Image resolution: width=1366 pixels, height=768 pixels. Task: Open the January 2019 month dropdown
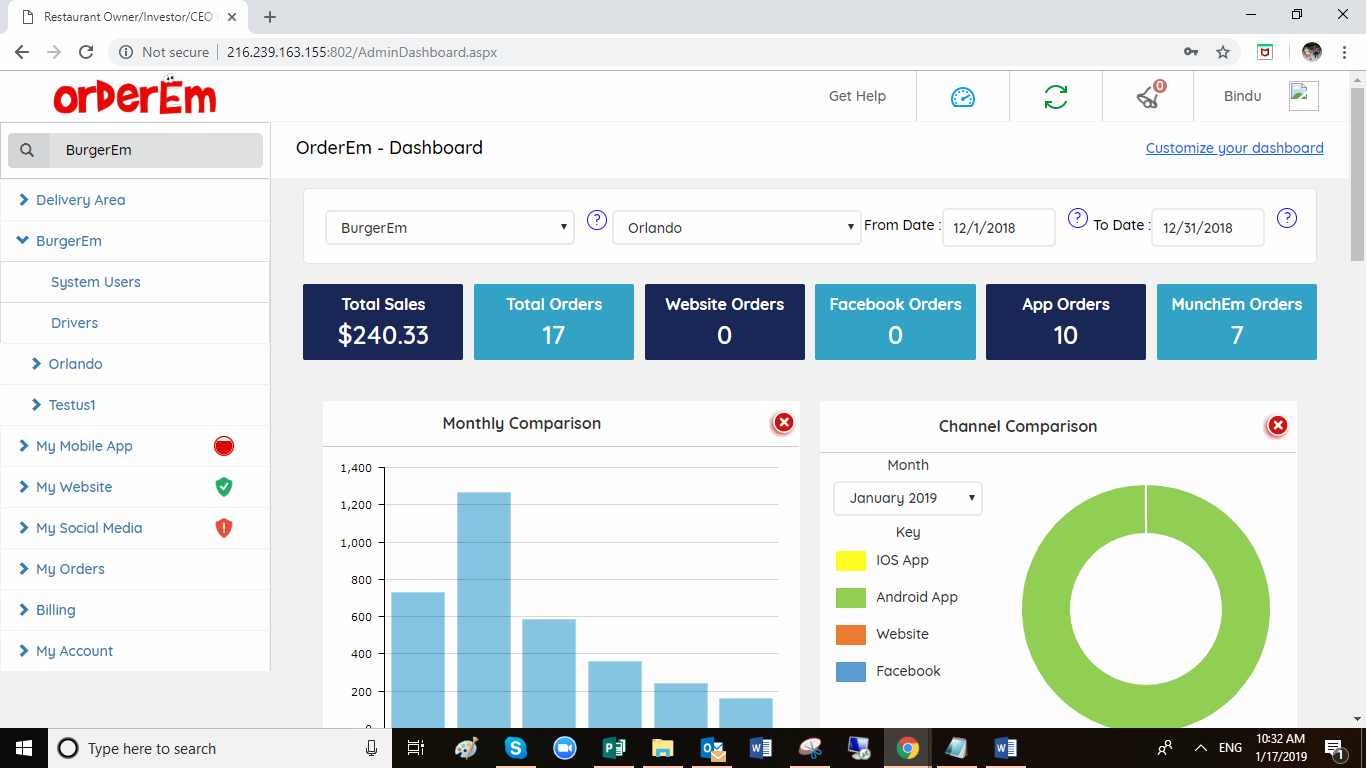click(907, 498)
